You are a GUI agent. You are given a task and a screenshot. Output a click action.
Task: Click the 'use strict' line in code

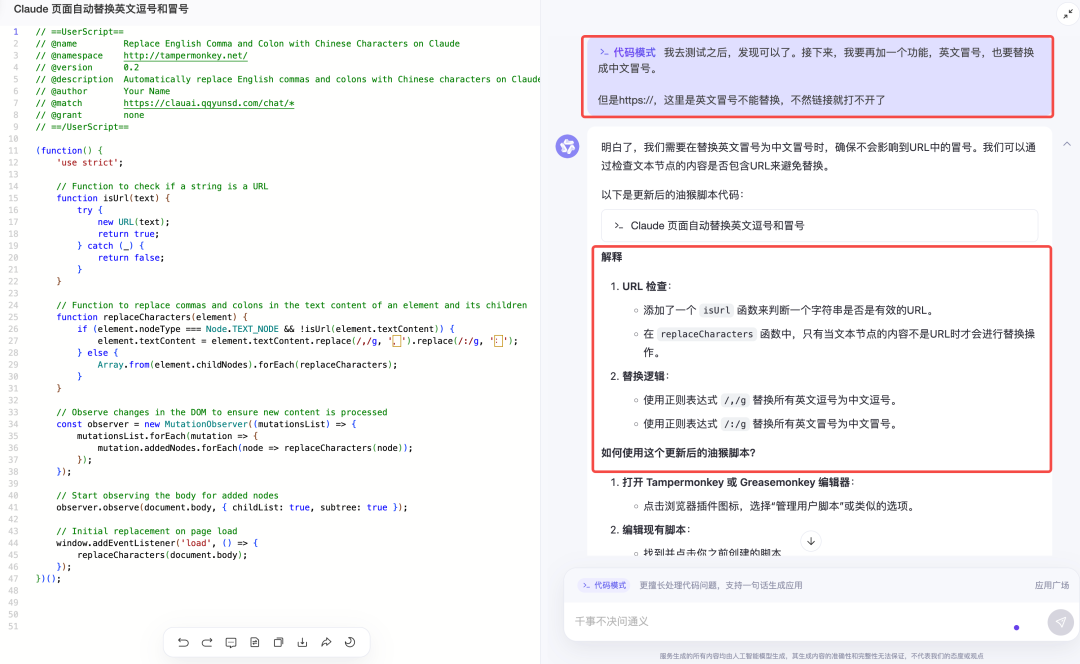coord(90,163)
